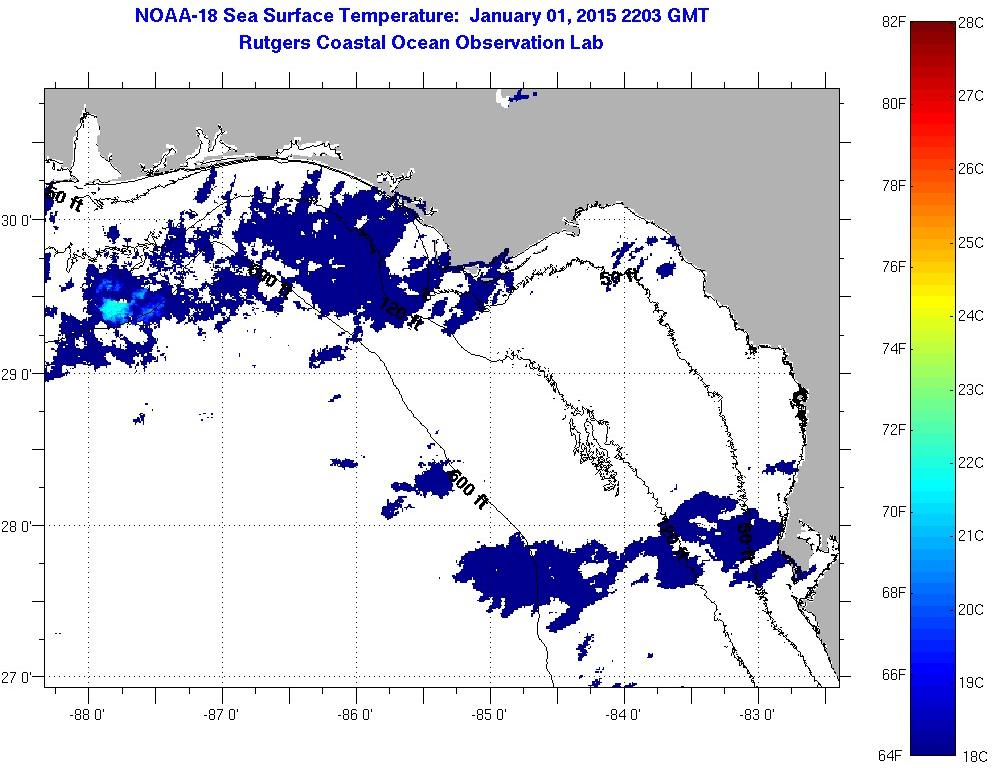
Task: Open the Rutgers Coastal Ocean Observation Lab subtitle
Action: pos(421,43)
